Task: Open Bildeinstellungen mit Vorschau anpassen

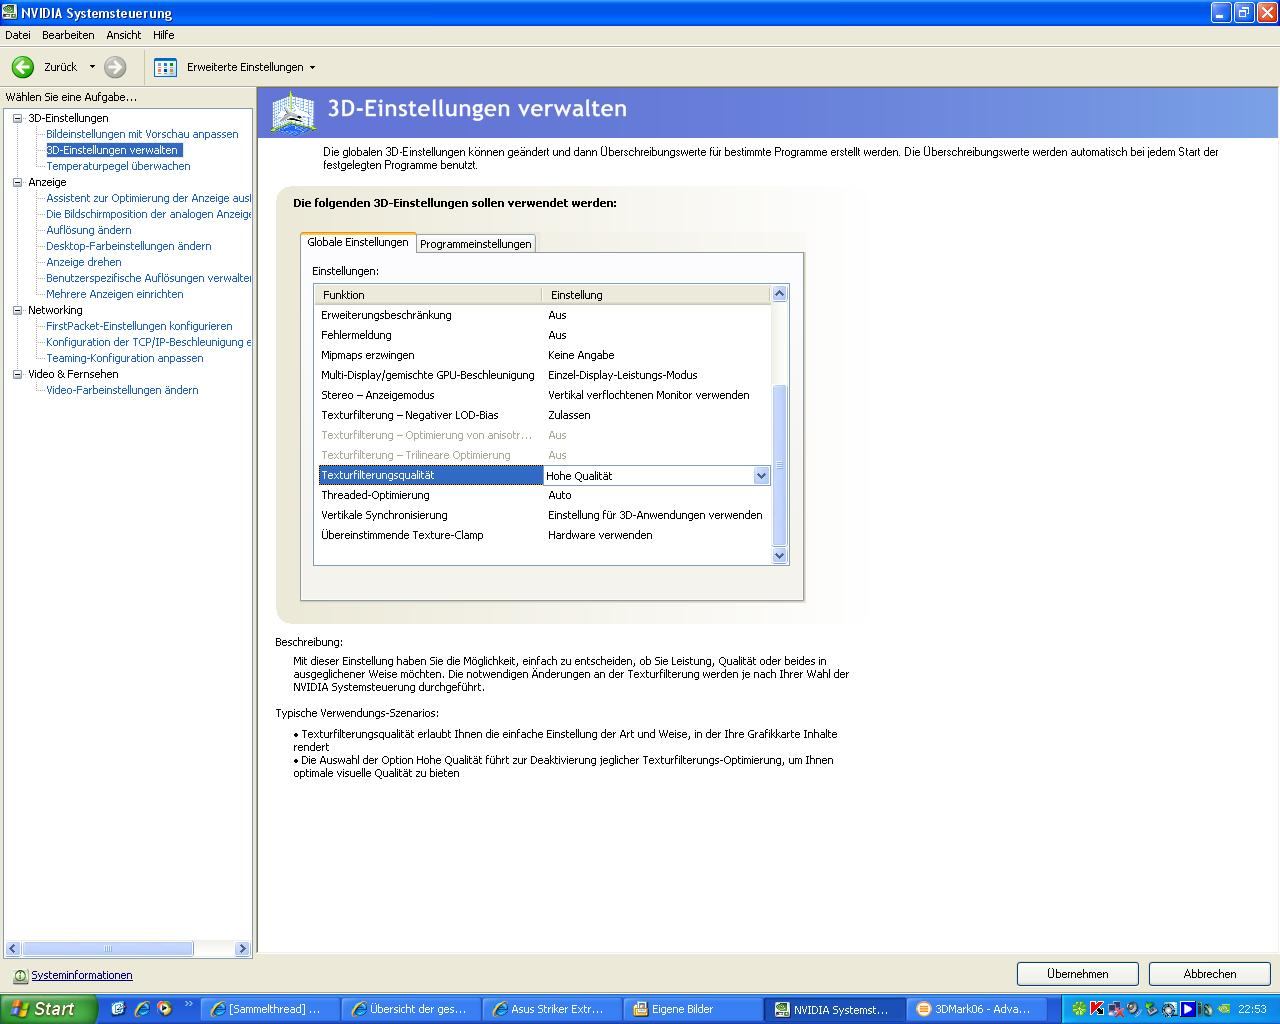Action: pos(142,134)
